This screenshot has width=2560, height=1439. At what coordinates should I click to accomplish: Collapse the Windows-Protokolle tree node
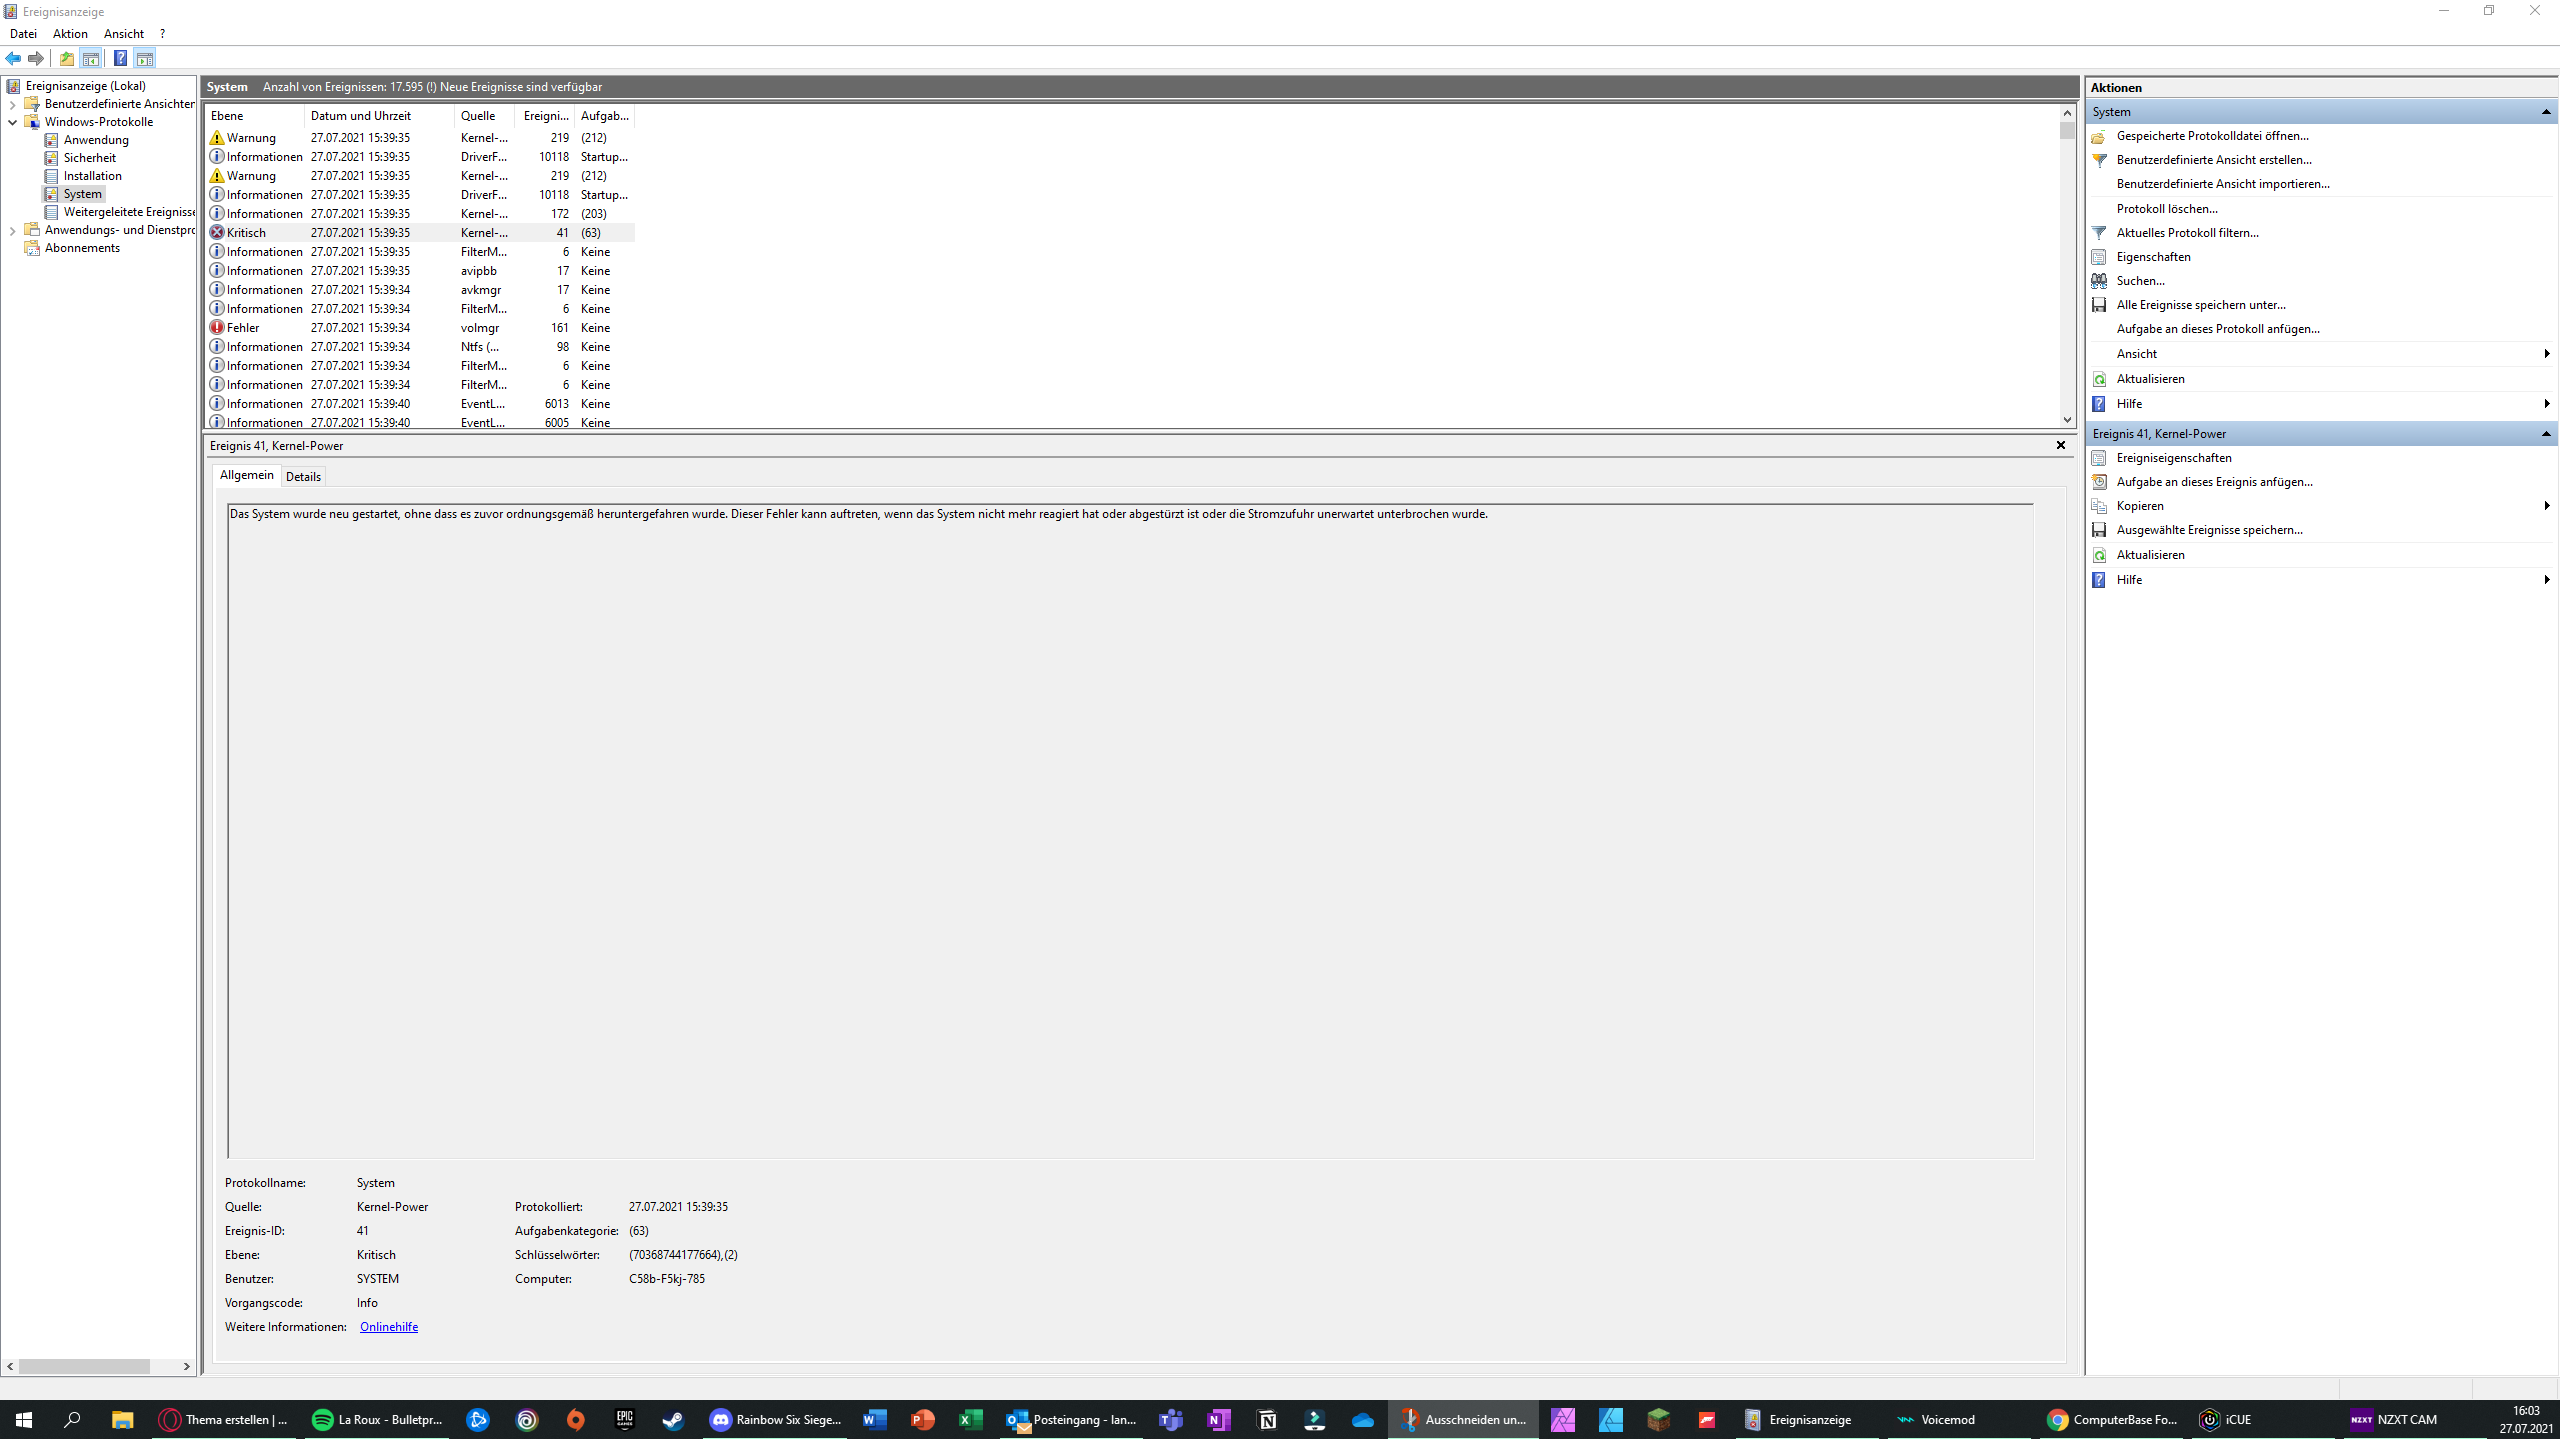(x=12, y=122)
